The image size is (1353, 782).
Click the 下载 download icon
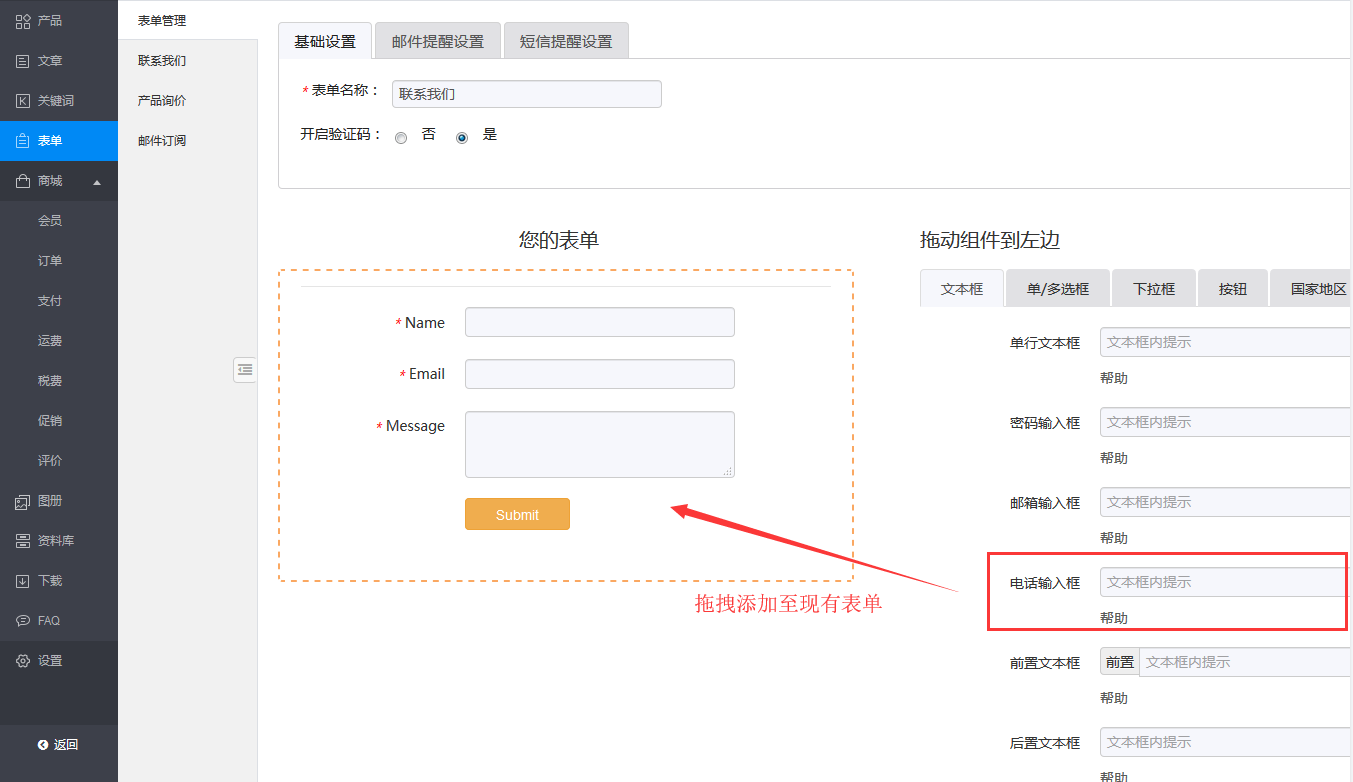(x=22, y=581)
